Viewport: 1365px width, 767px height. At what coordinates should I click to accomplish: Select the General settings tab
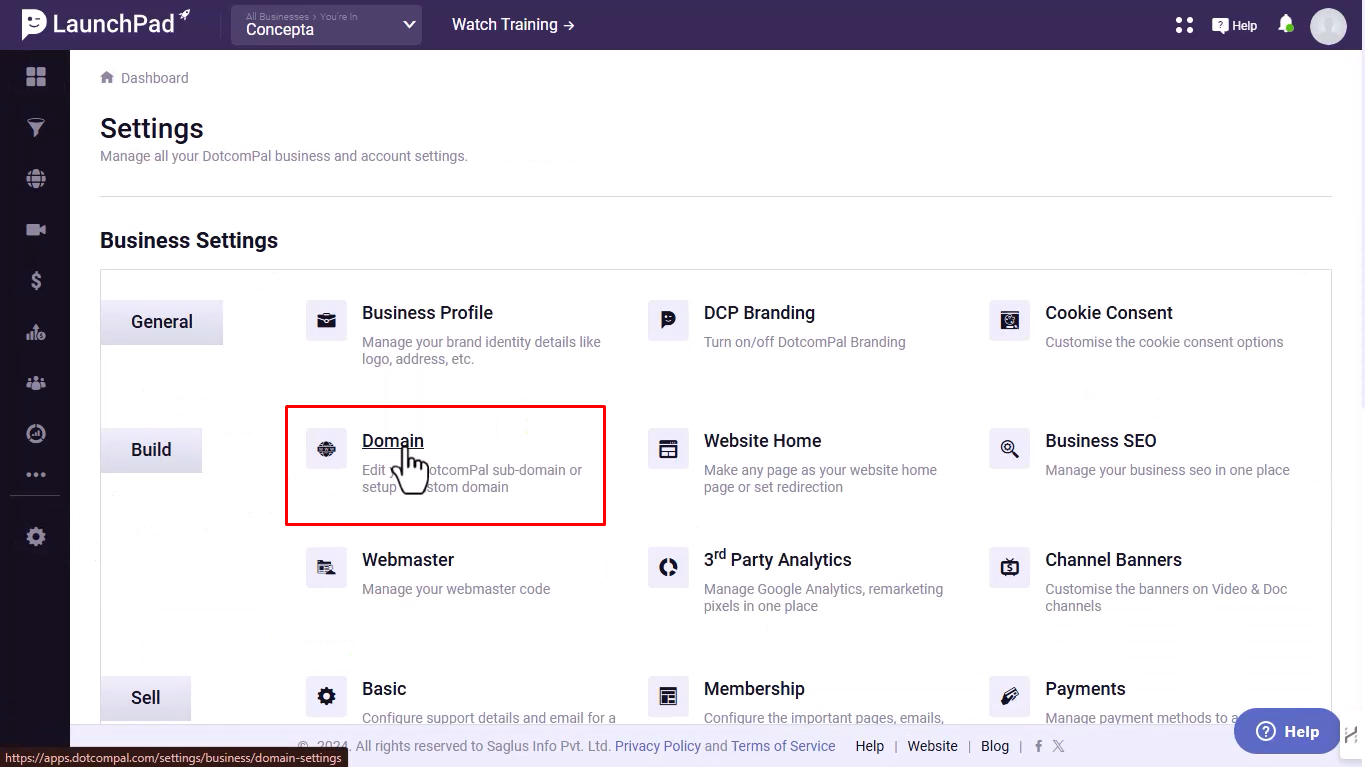pos(161,322)
